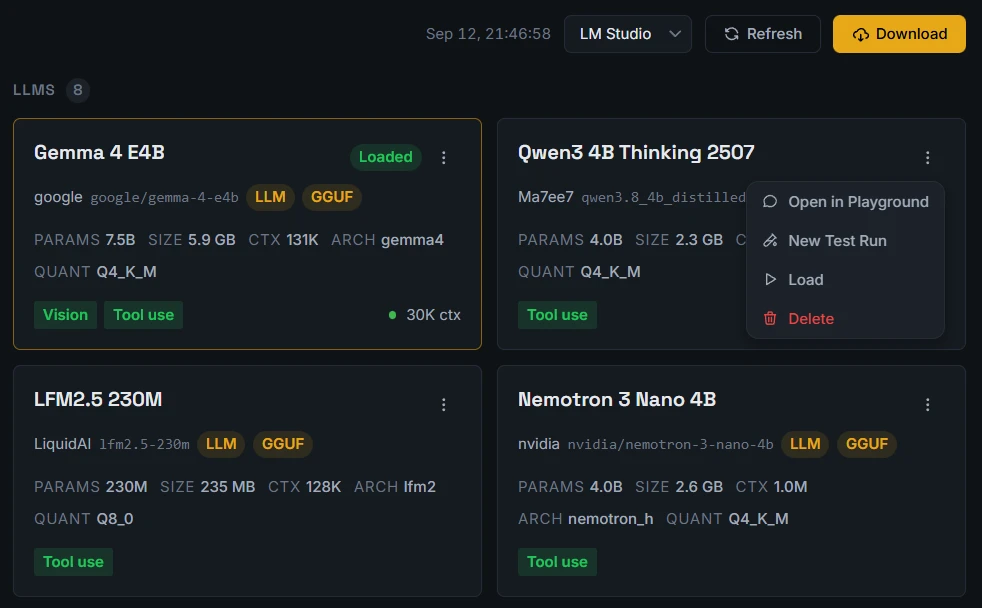Click the google/gemma-4-e4b model path
This screenshot has height=608, width=982.
click(x=164, y=198)
